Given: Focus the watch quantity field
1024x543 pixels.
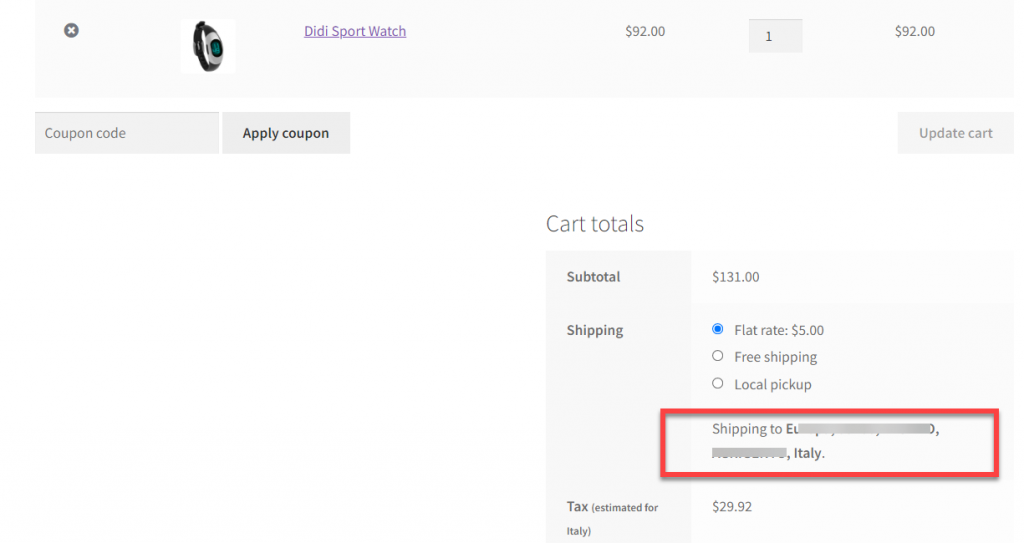Looking at the screenshot, I should (x=775, y=36).
